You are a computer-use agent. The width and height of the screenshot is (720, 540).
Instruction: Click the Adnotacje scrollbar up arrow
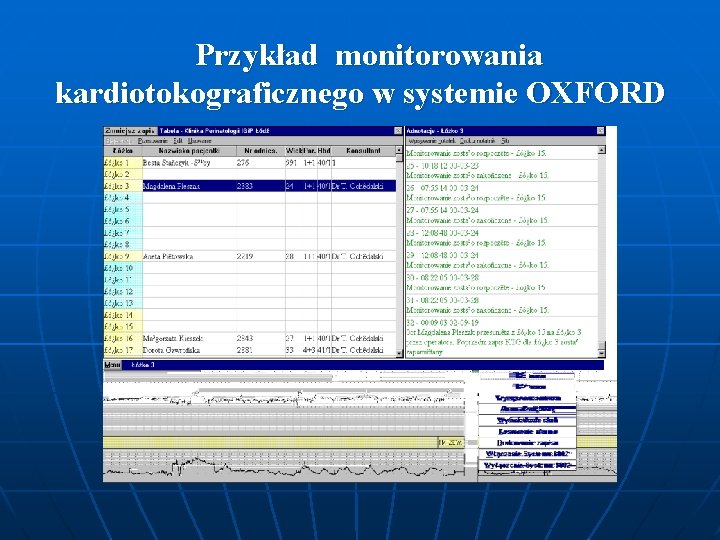tap(602, 150)
